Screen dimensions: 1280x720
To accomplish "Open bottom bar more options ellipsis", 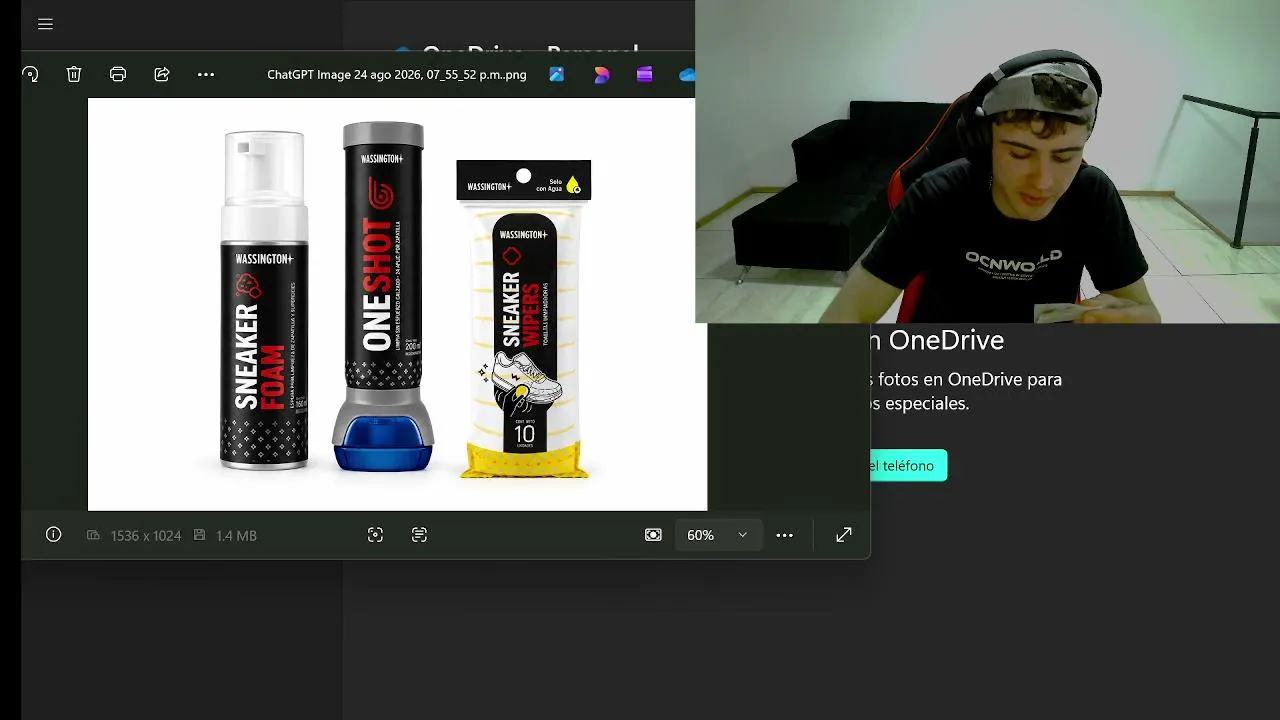I will click(785, 535).
